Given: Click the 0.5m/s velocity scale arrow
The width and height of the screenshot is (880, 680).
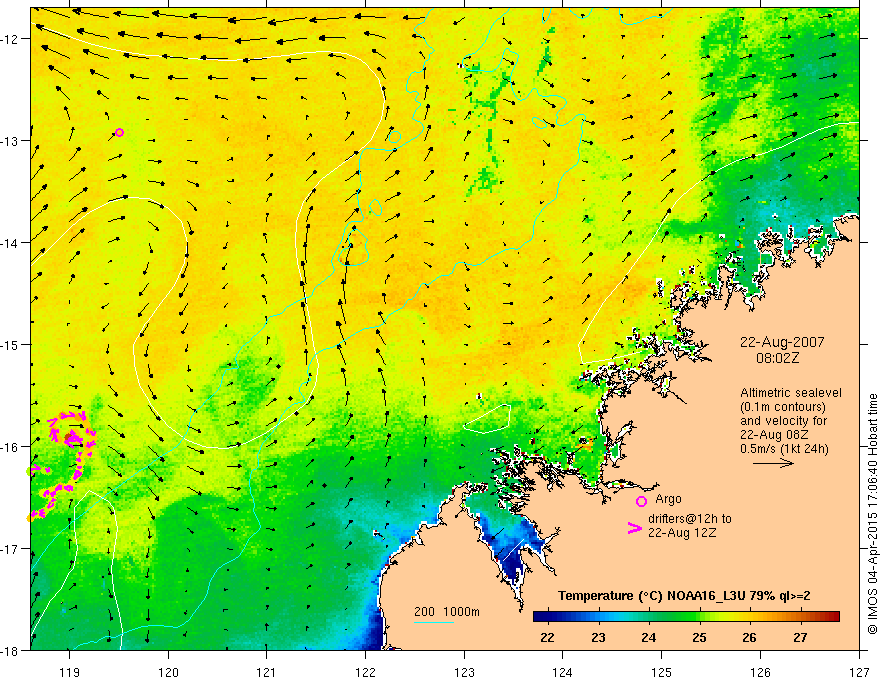Looking at the screenshot, I should [x=773, y=463].
